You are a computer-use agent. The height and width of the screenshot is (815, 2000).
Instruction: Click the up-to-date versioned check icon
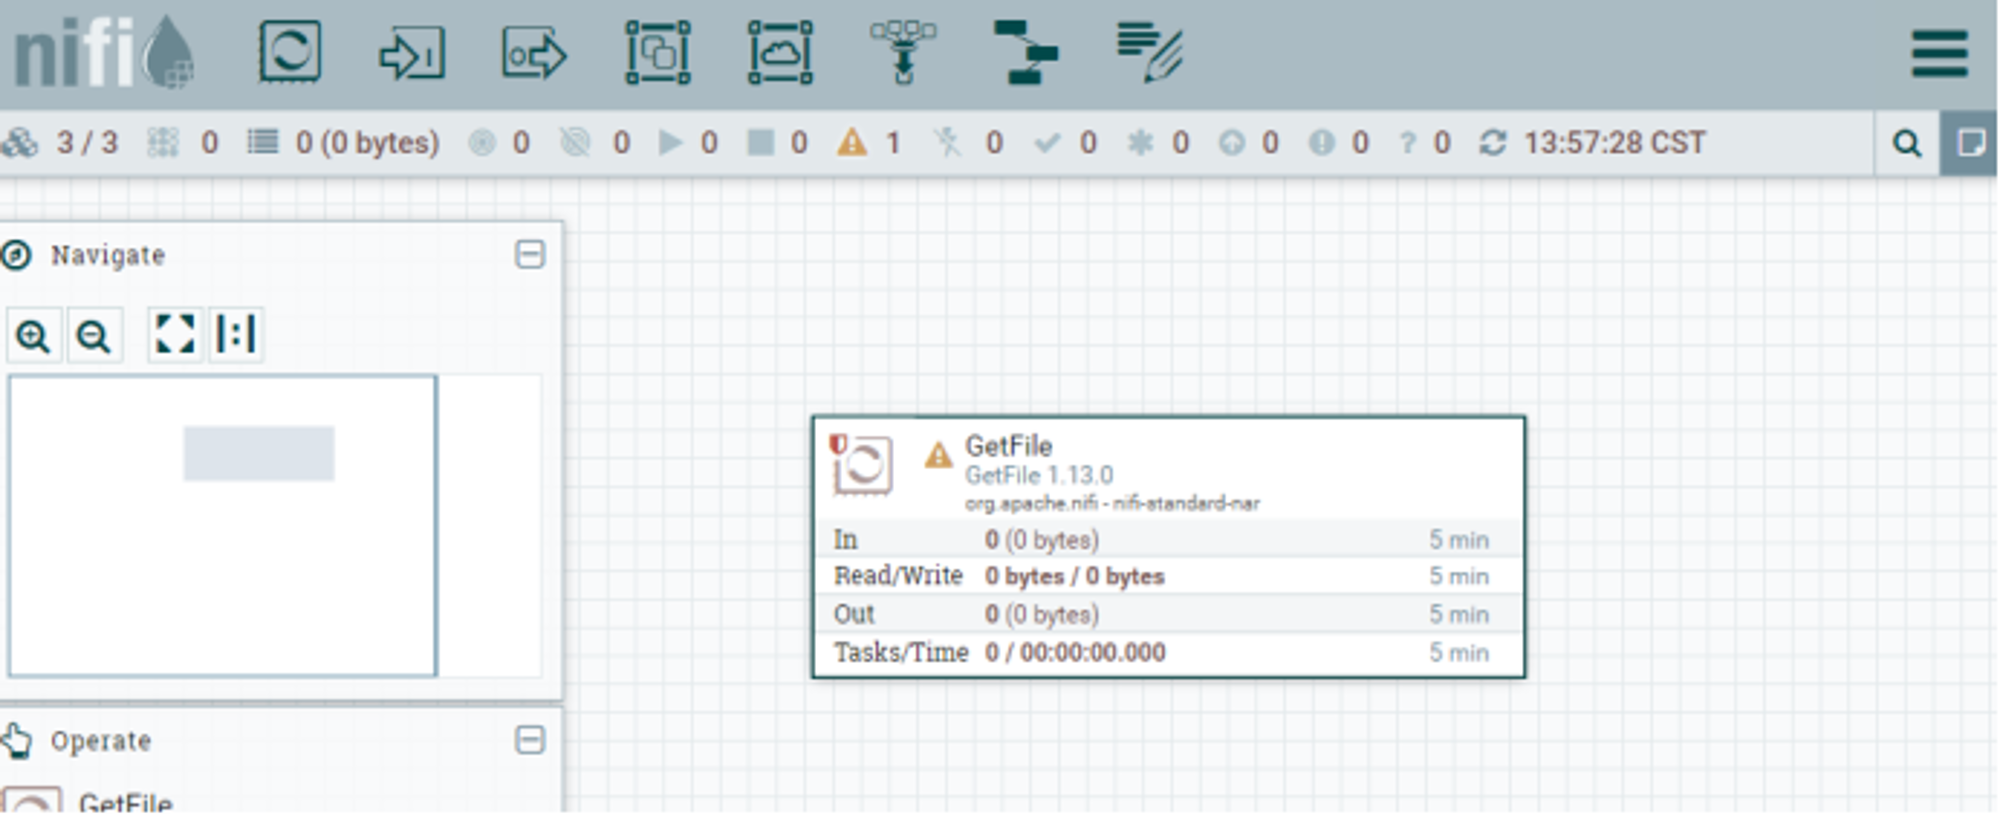1046,143
